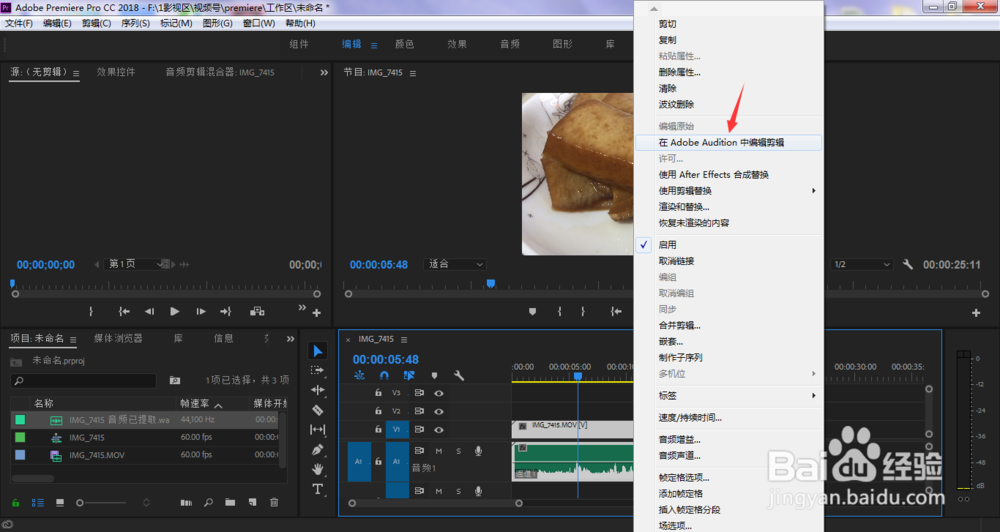Image resolution: width=1000 pixels, height=532 pixels.
Task: Toggle project panel green write lock
Action: click(x=16, y=503)
